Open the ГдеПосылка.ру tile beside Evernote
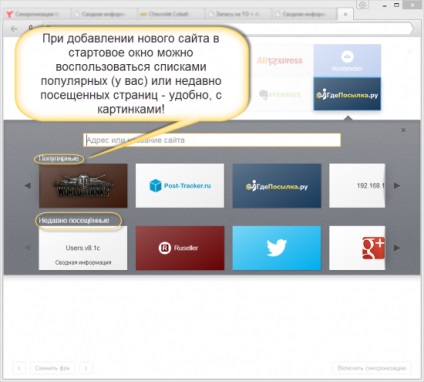The image size is (424, 382). (347, 94)
